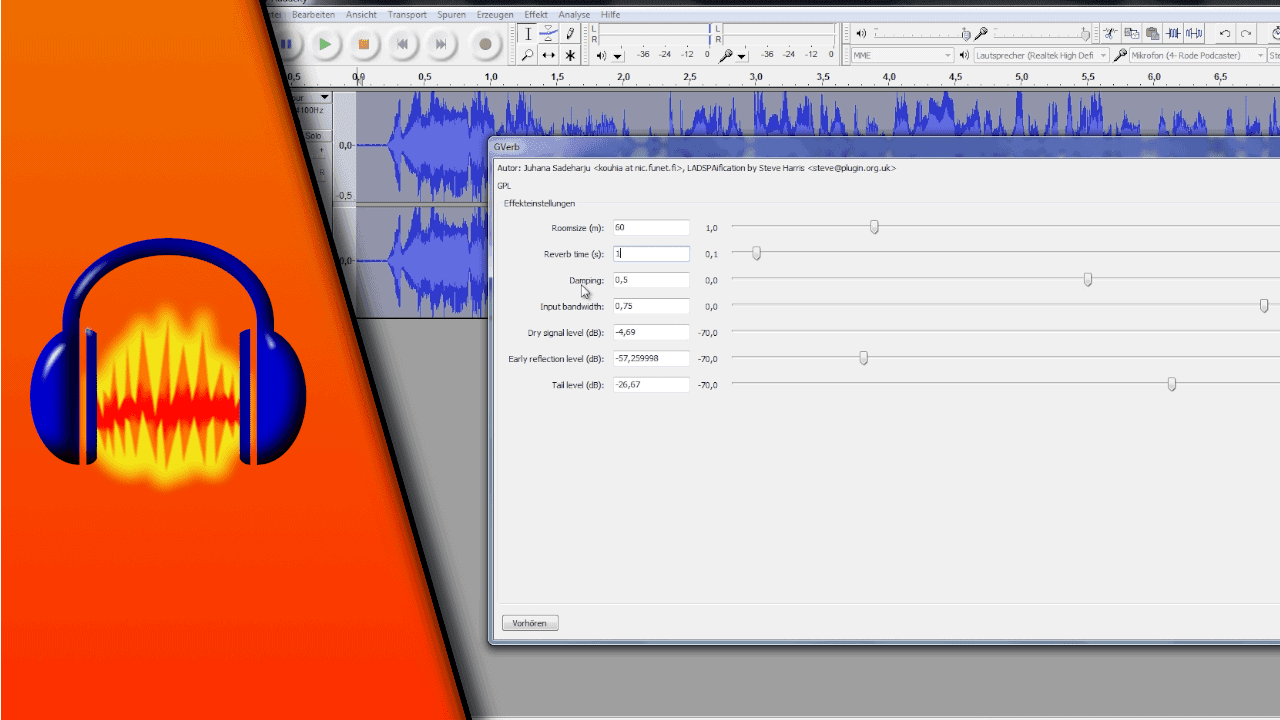The height and width of the screenshot is (720, 1280).
Task: Click the Input bandwidth input field
Action: coord(651,306)
